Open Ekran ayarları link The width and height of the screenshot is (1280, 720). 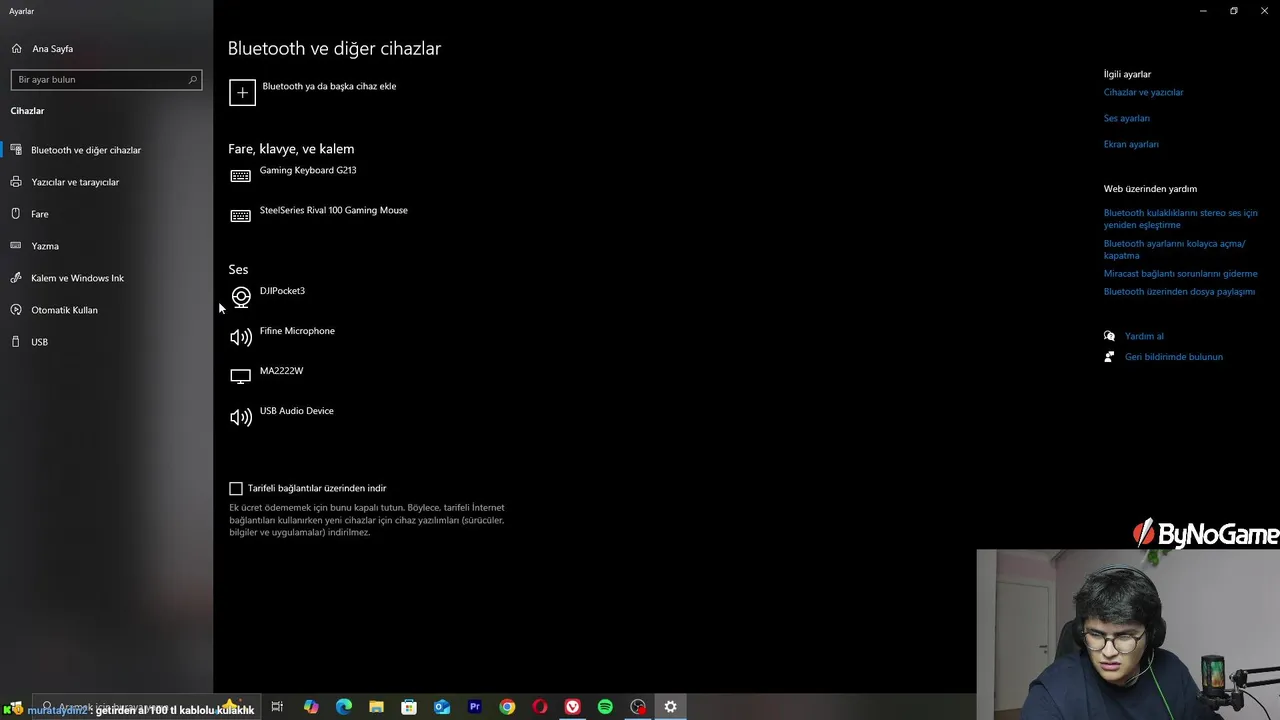tap(1131, 144)
